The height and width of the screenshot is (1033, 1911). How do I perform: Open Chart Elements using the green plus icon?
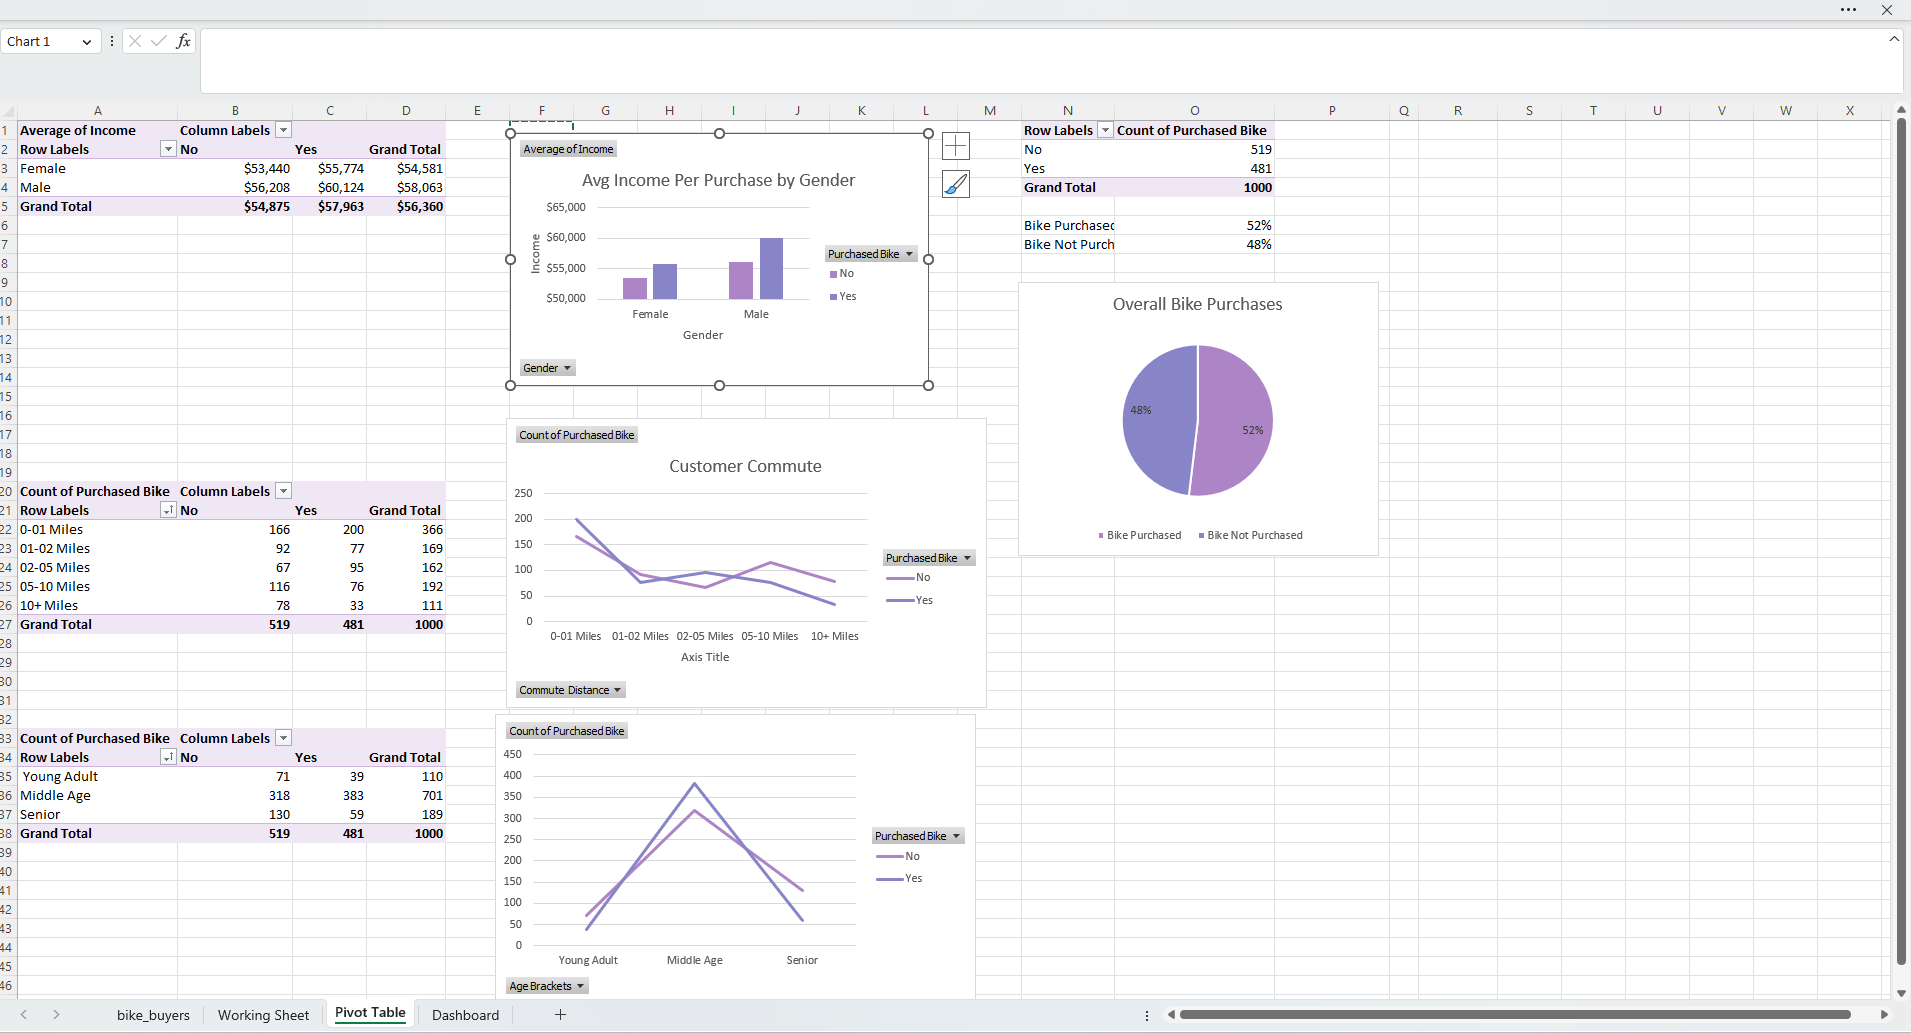click(956, 145)
